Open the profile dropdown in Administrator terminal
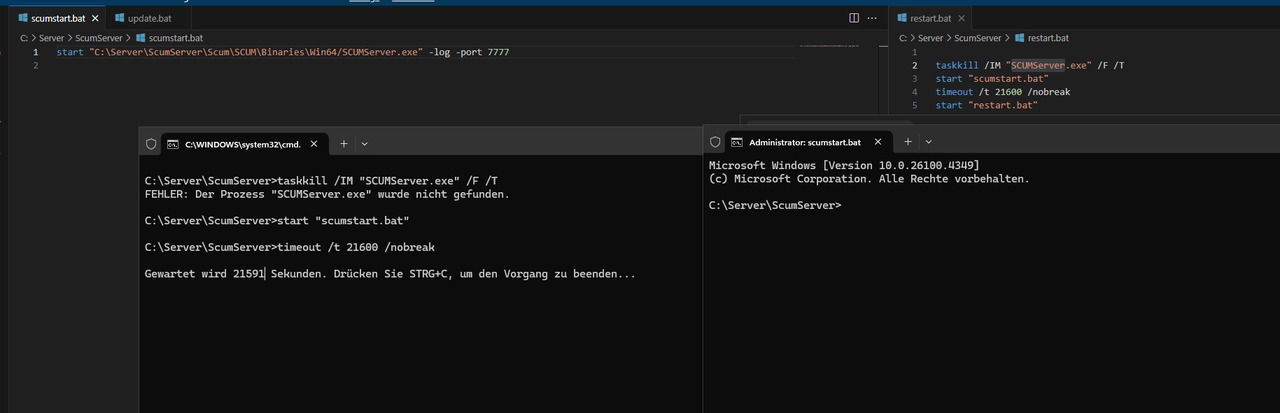 coord(928,142)
